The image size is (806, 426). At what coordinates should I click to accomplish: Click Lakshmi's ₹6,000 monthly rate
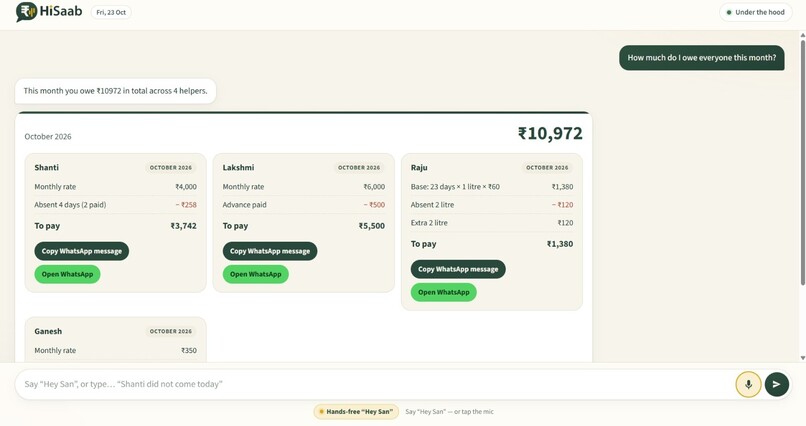374,187
